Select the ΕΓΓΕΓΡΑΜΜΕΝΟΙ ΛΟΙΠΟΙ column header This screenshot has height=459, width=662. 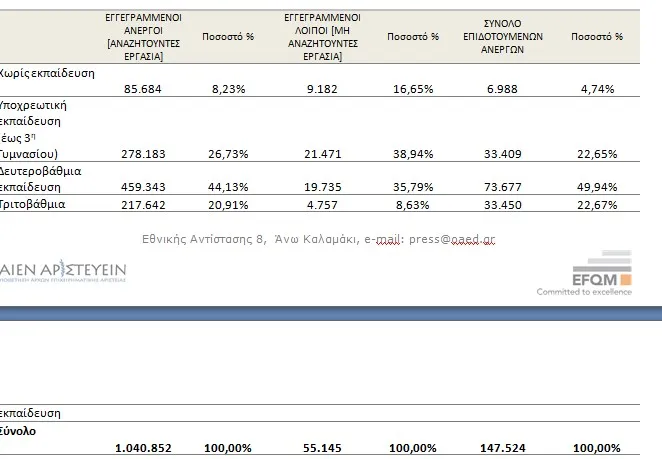(x=323, y=37)
